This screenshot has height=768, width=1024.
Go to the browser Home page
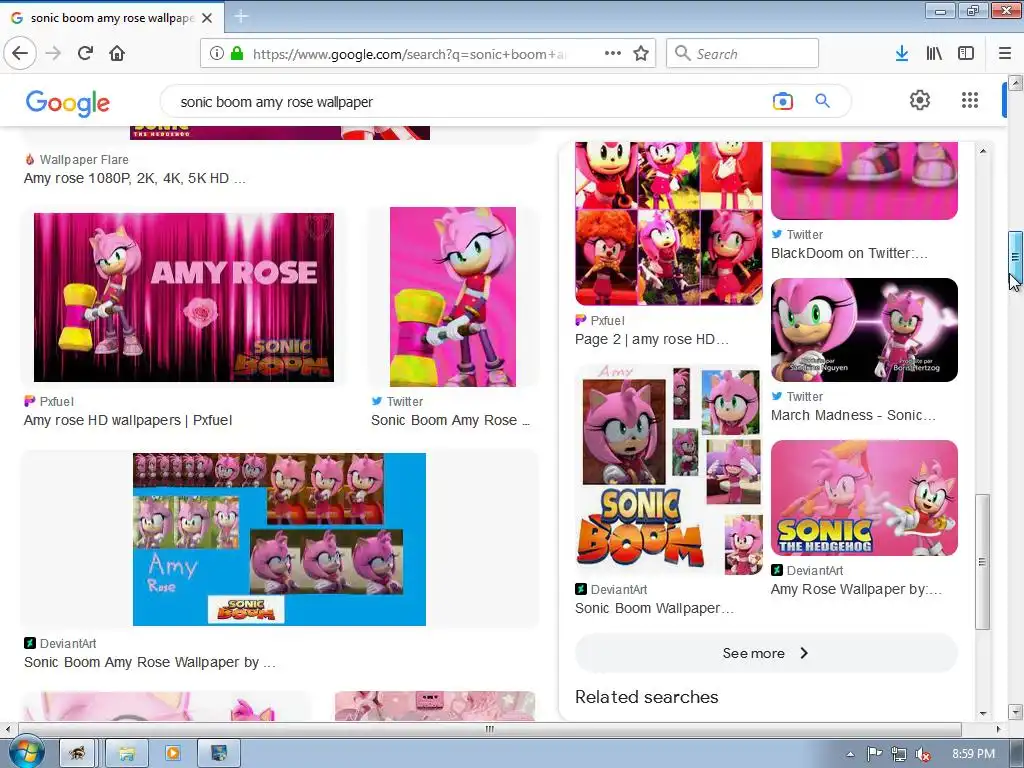[x=117, y=53]
